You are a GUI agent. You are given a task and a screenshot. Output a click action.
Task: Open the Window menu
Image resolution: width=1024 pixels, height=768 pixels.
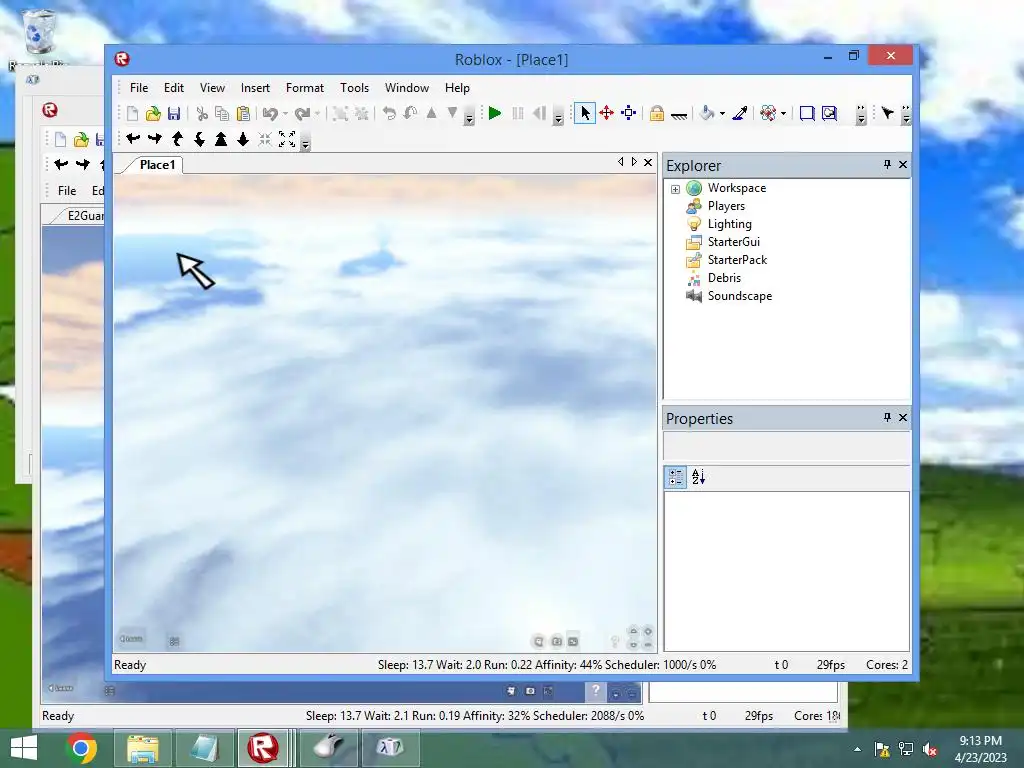(x=407, y=88)
